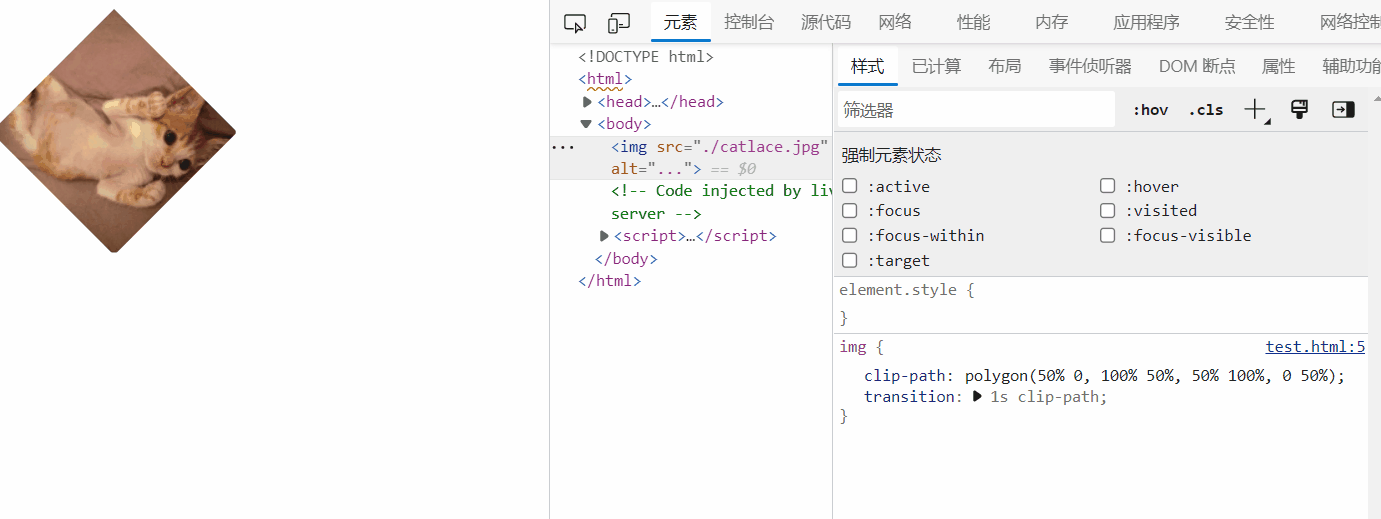Open the test.html:5 source link
Image resolution: width=1381 pixels, height=519 pixels.
coord(1314,347)
